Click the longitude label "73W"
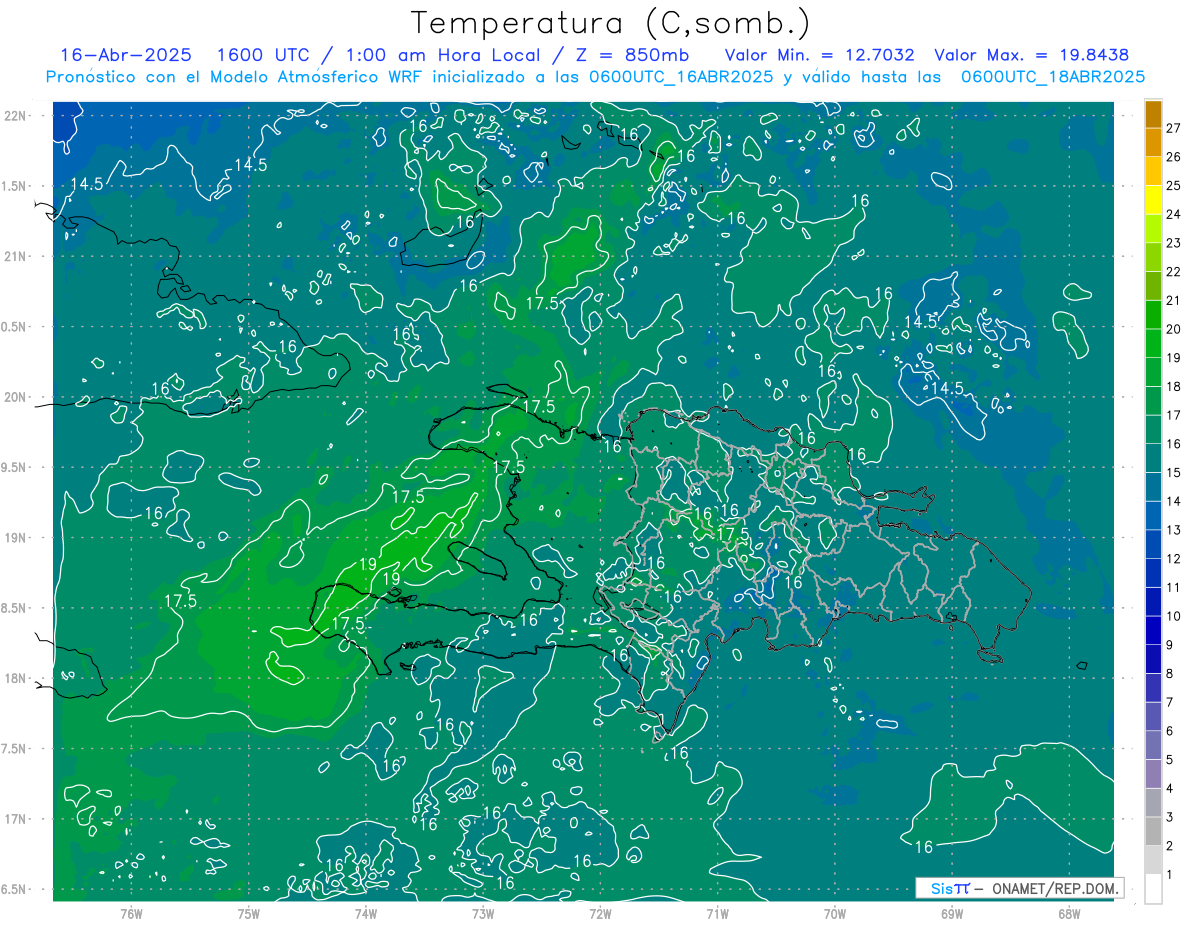Image resolution: width=1200 pixels, height=927 pixels. pyautogui.click(x=483, y=914)
